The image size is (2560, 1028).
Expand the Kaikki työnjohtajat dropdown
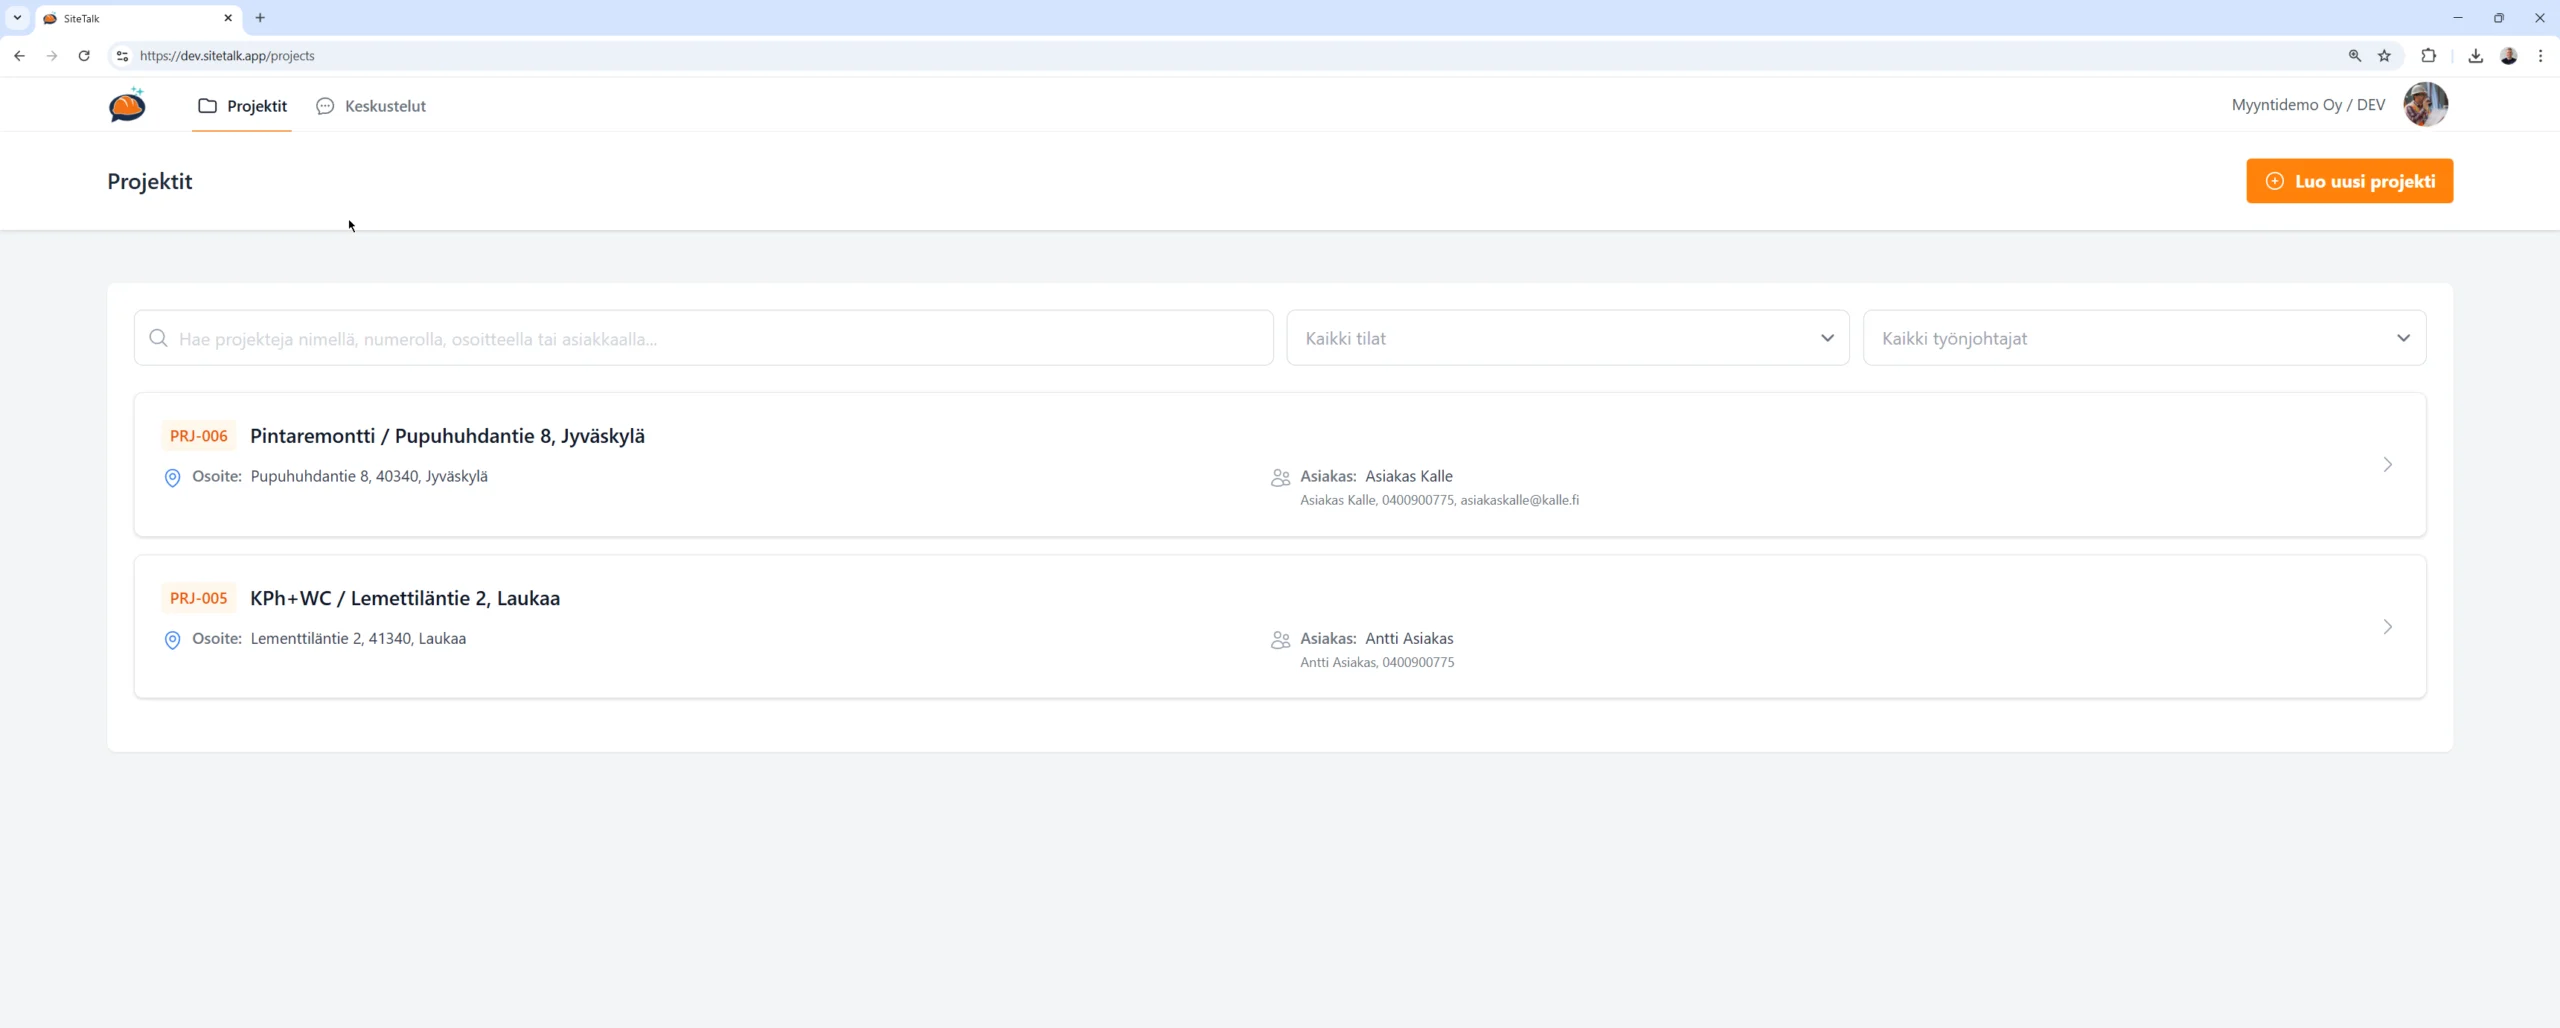2144,338
